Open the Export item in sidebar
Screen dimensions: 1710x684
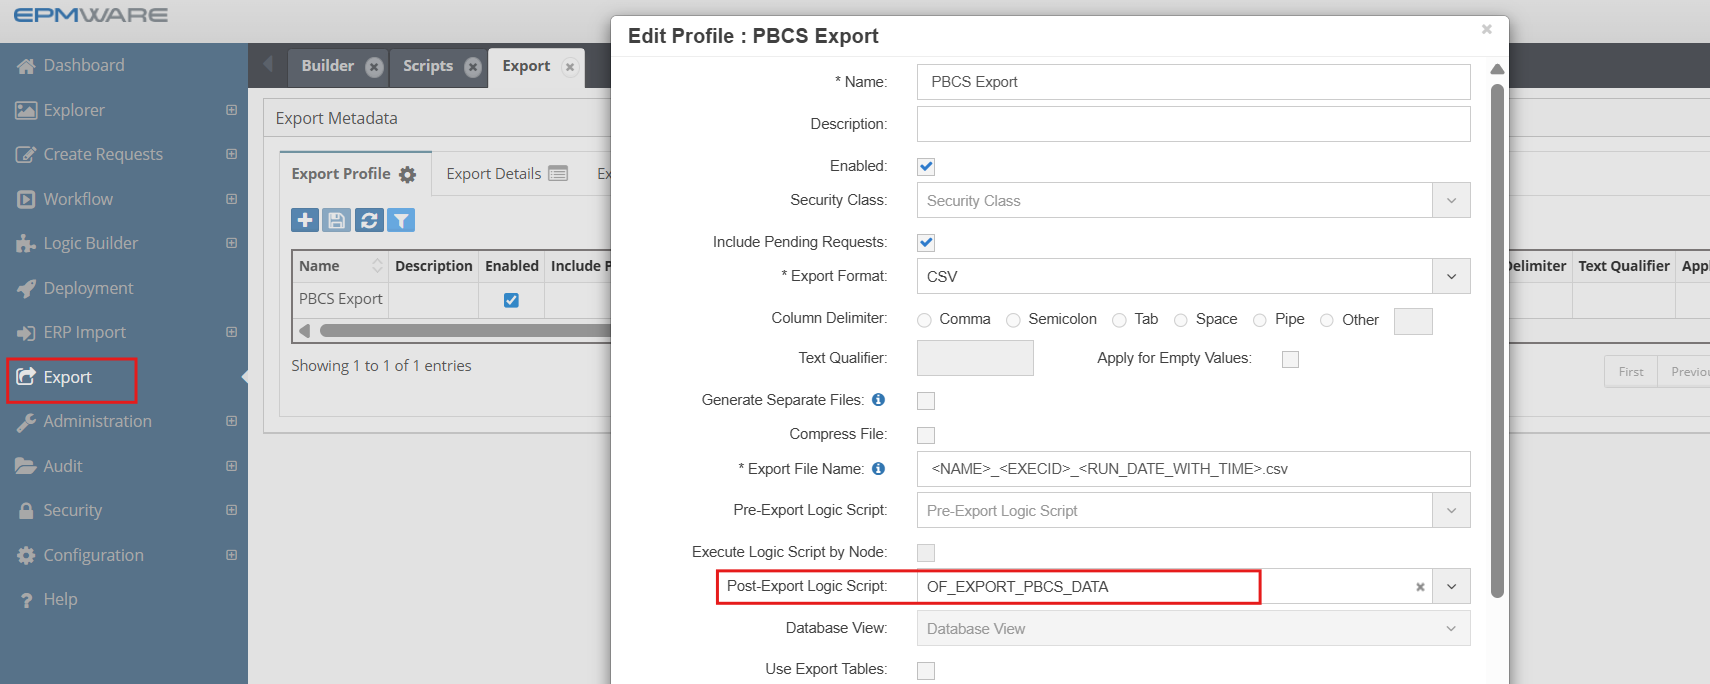tap(67, 378)
